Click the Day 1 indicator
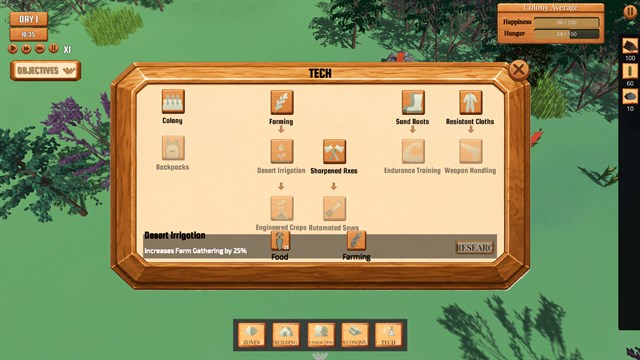The image size is (640, 360). click(x=29, y=19)
